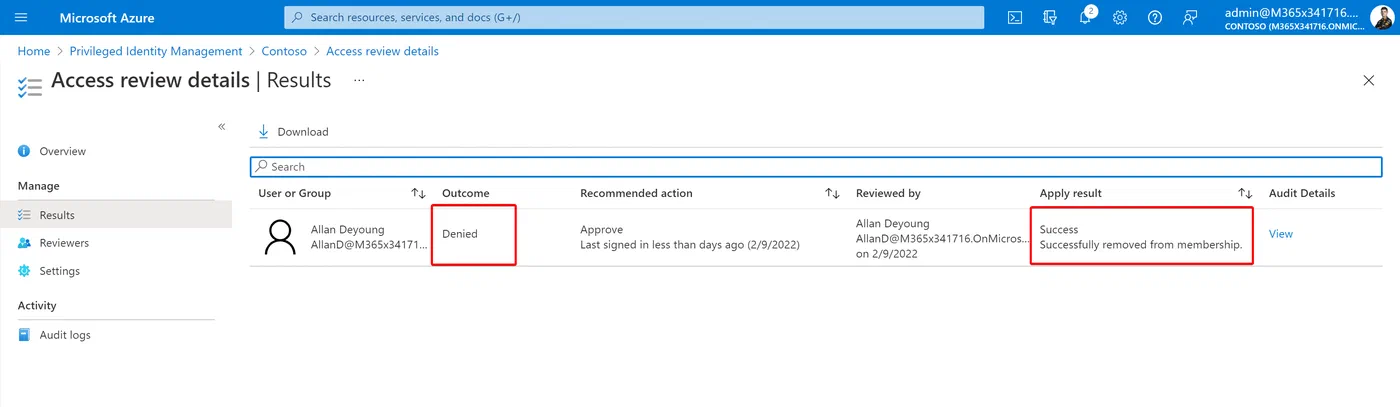The width and height of the screenshot is (1400, 407).
Task: Open feedback icon in header
Action: [x=1190, y=17]
